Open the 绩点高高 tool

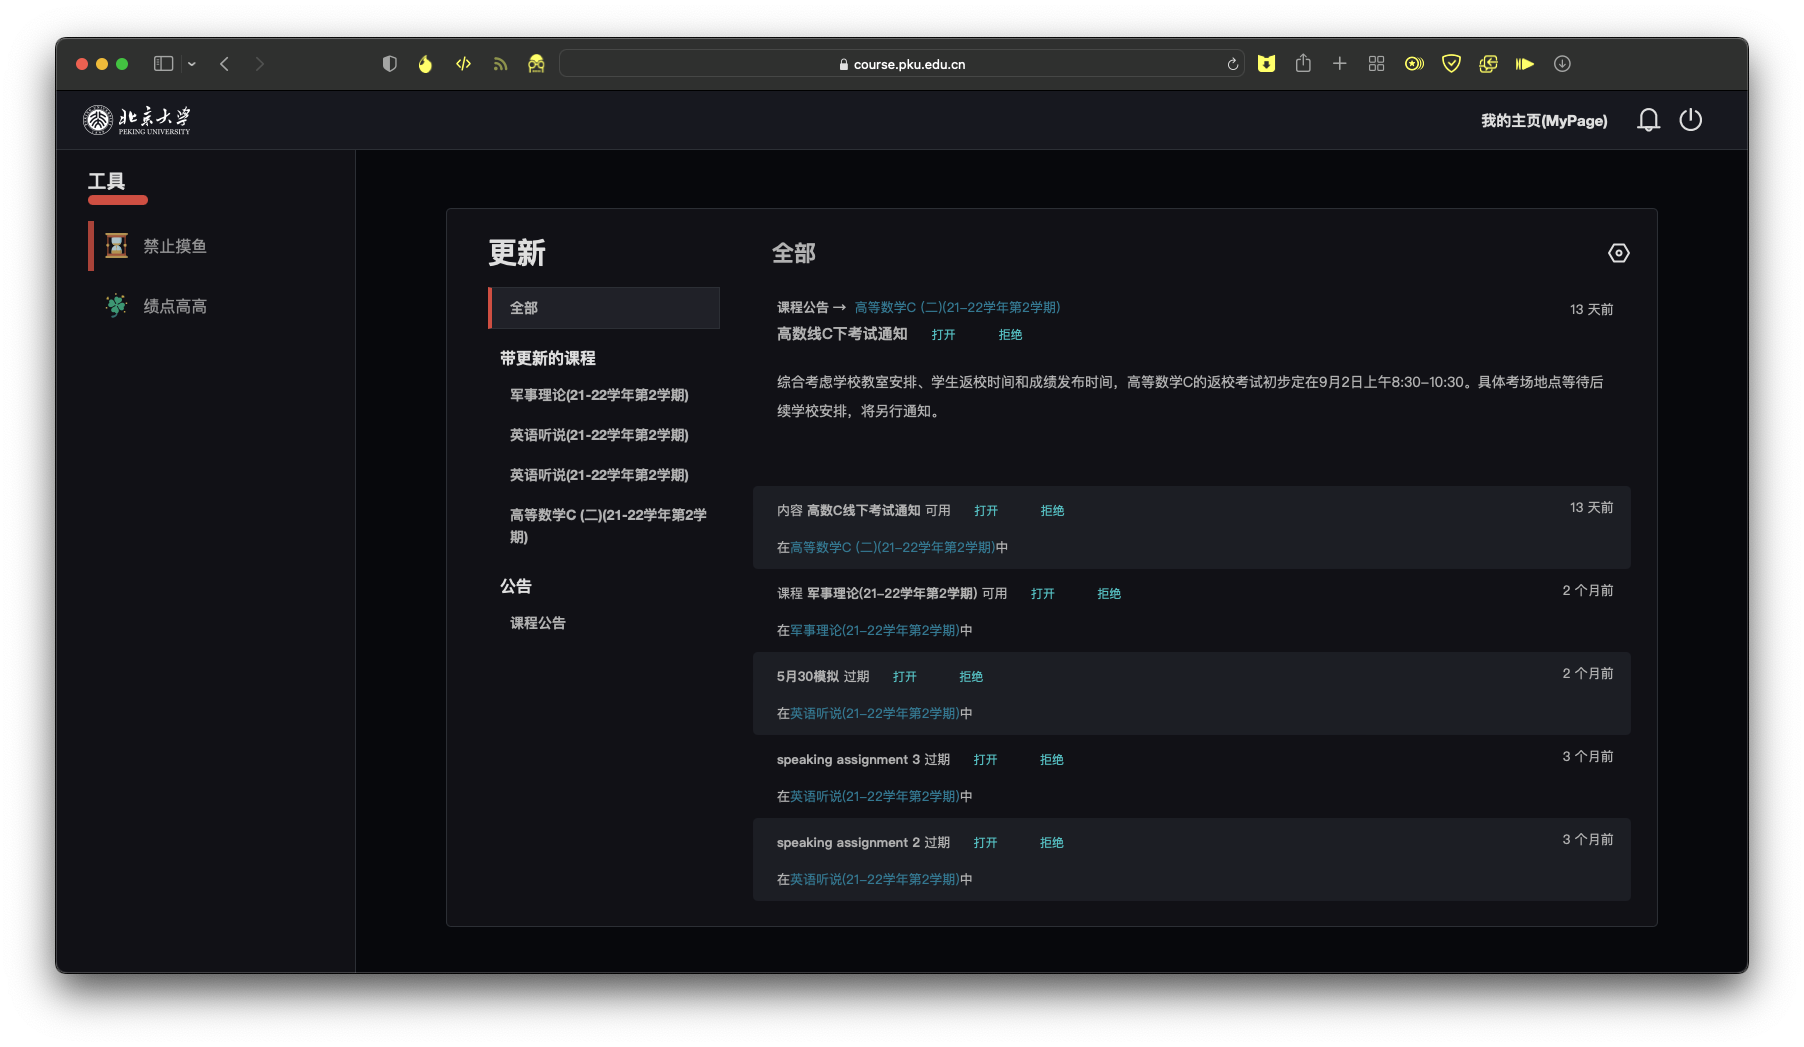click(175, 306)
